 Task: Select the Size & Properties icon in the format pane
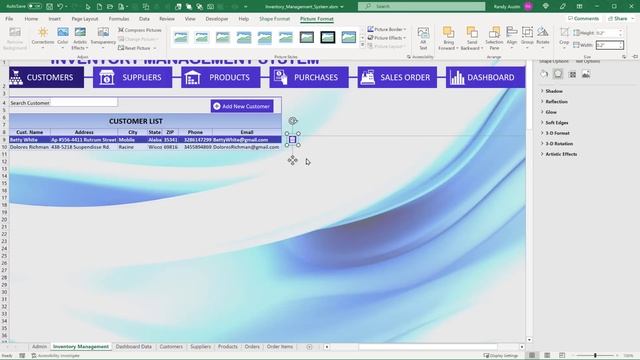(x=572, y=74)
